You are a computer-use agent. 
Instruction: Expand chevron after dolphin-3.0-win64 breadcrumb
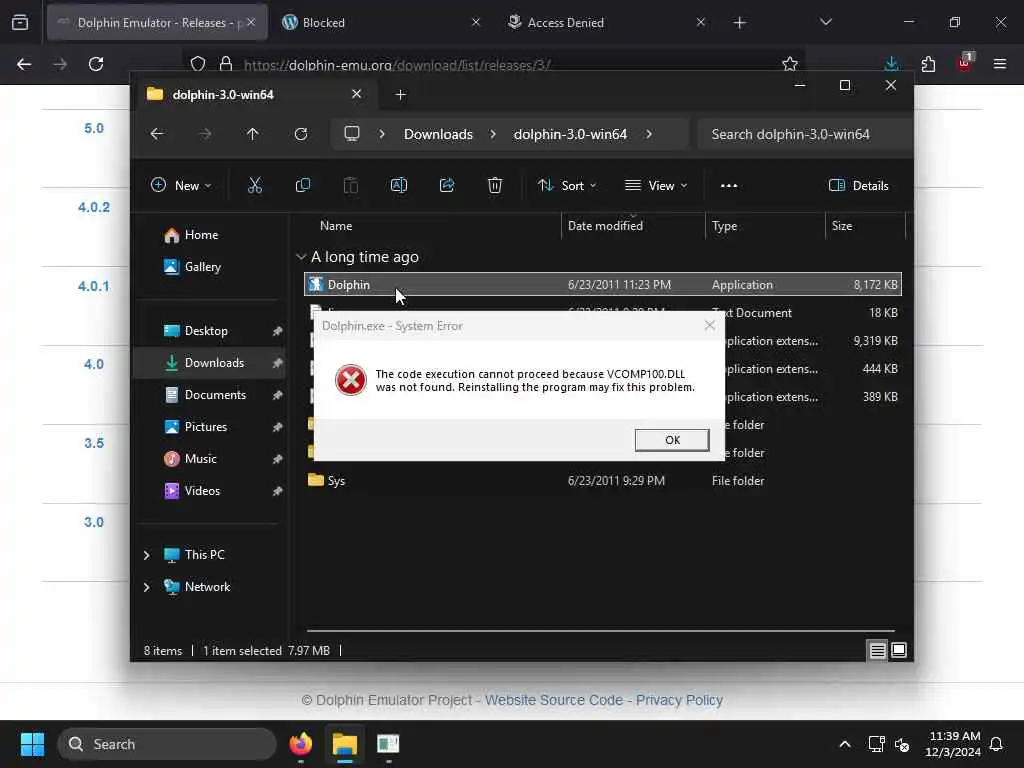[648, 134]
